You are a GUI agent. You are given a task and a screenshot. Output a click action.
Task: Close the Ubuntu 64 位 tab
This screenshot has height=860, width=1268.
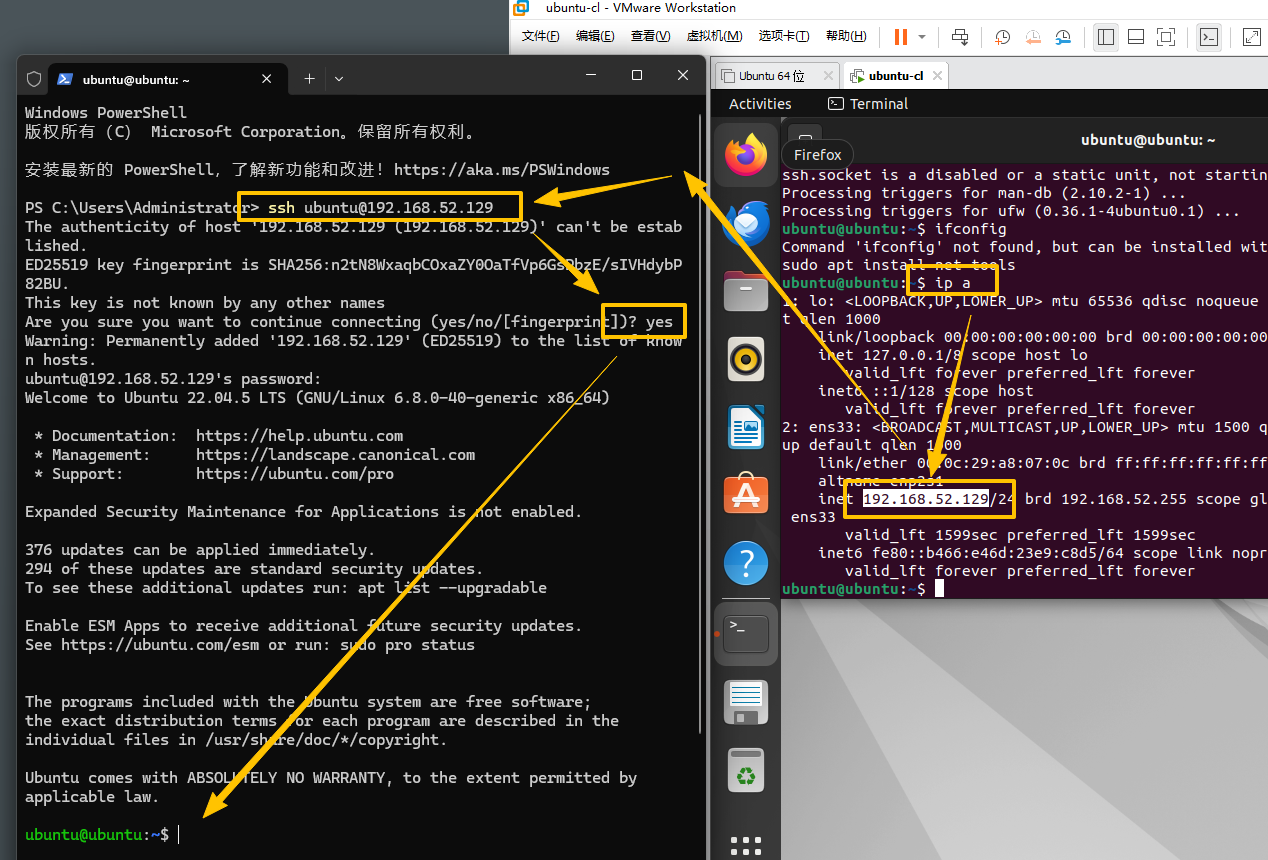[827, 75]
